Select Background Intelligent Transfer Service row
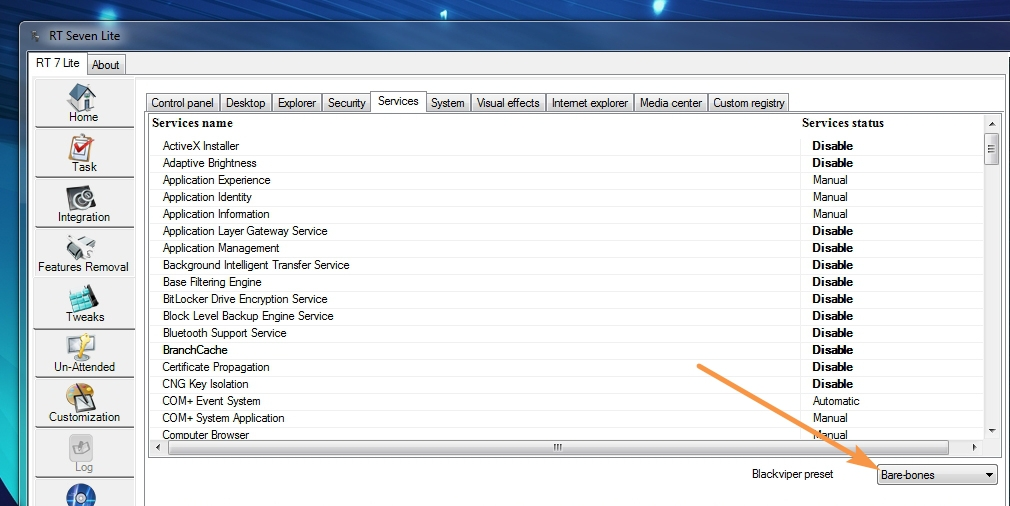Screen dimensions: 1010x506 [x=567, y=265]
